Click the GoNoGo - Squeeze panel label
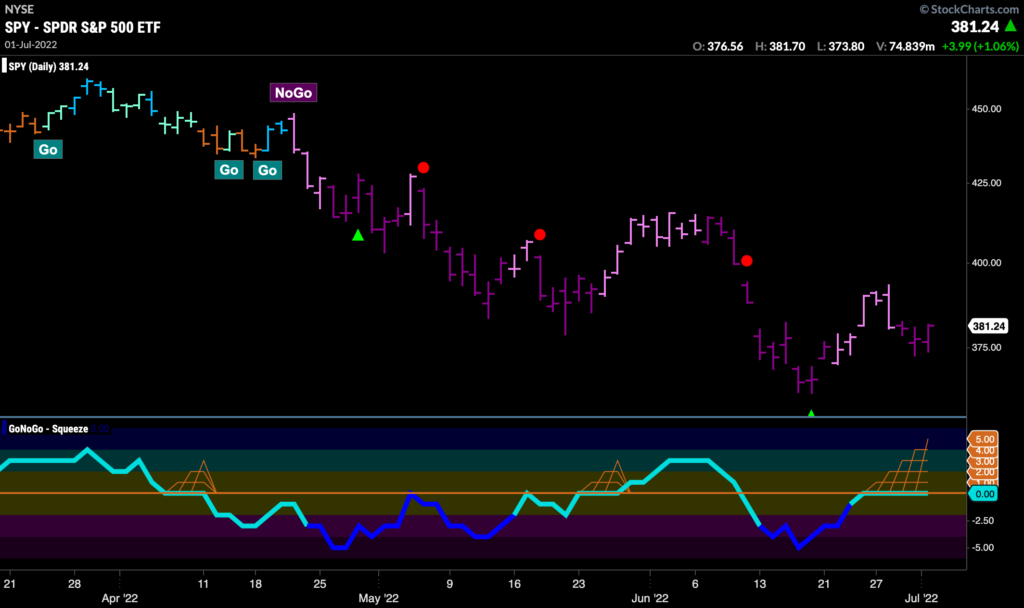The image size is (1024, 608). tap(48, 429)
